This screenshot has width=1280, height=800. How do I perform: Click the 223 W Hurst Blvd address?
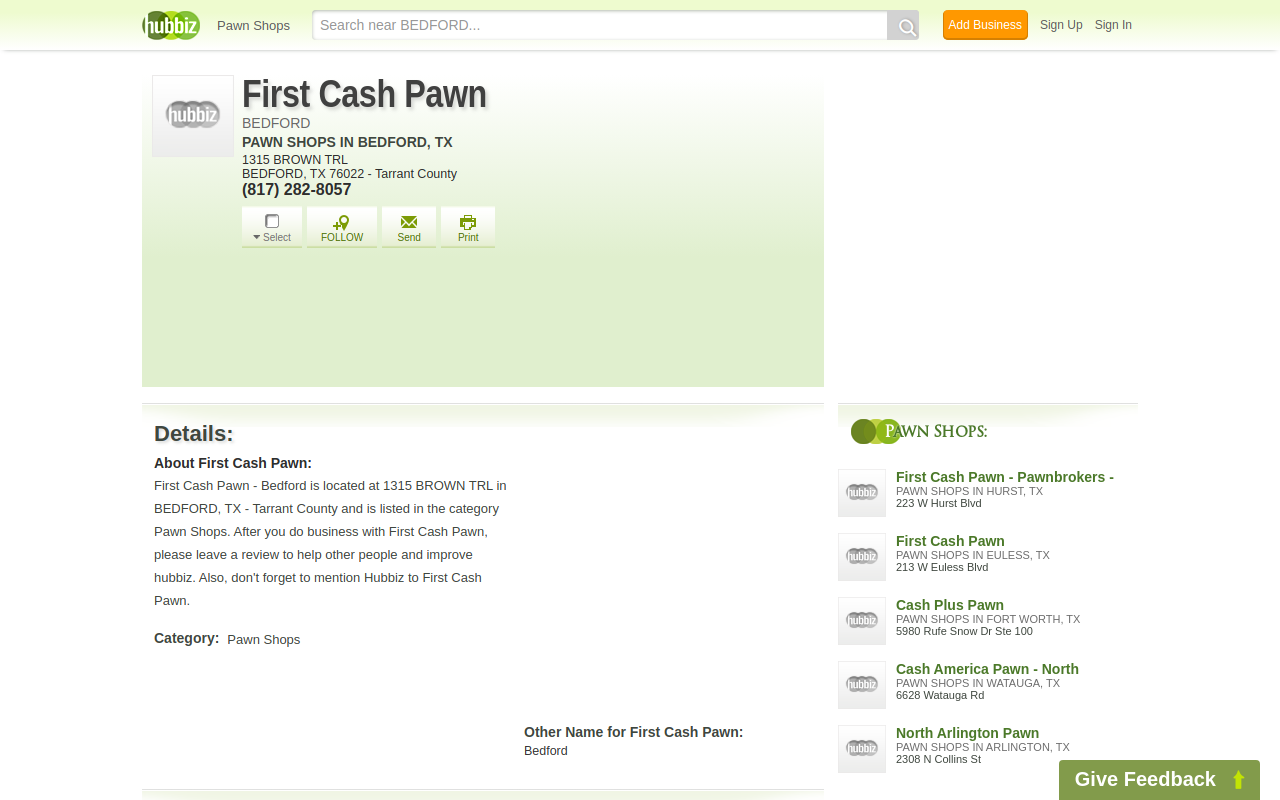tap(939, 503)
